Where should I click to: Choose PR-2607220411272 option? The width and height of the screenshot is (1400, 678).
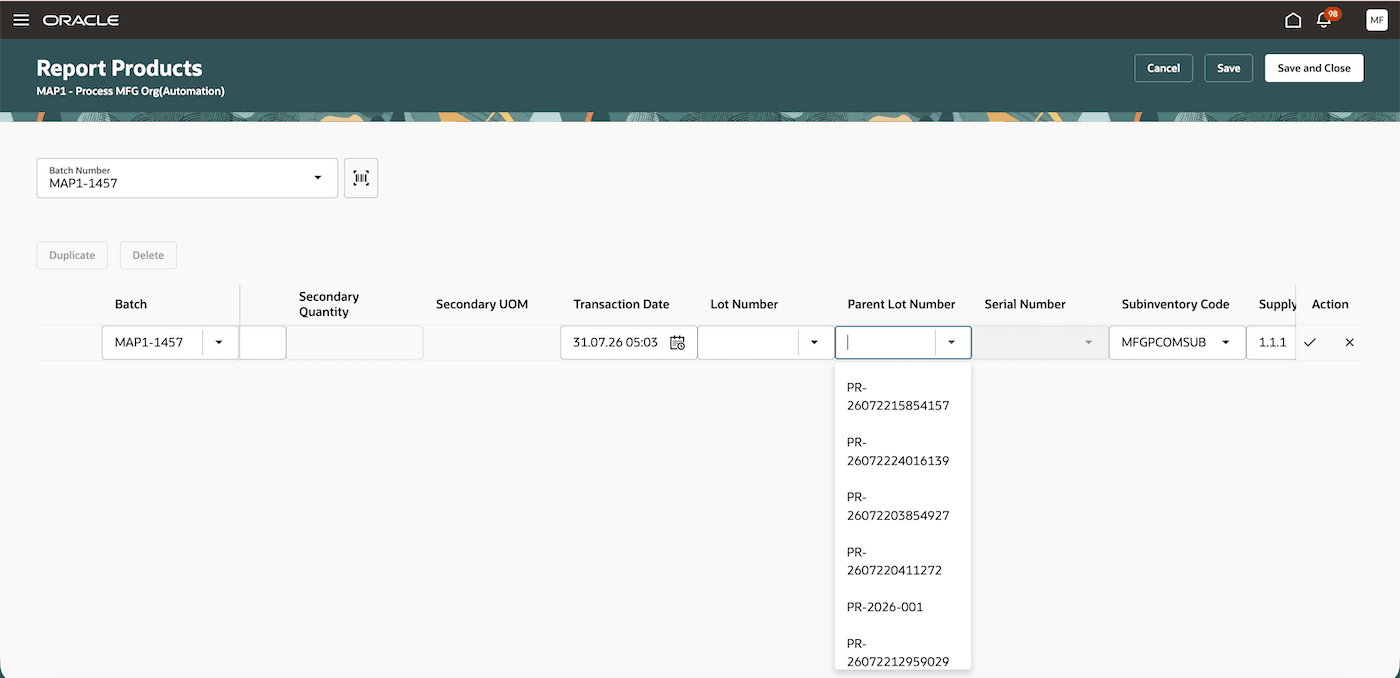click(903, 561)
